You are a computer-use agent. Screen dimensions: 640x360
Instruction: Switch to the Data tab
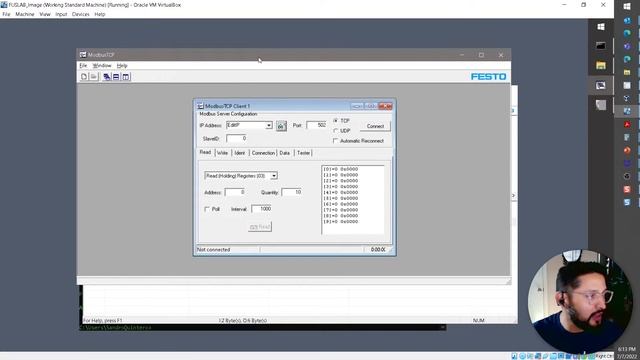[285, 153]
